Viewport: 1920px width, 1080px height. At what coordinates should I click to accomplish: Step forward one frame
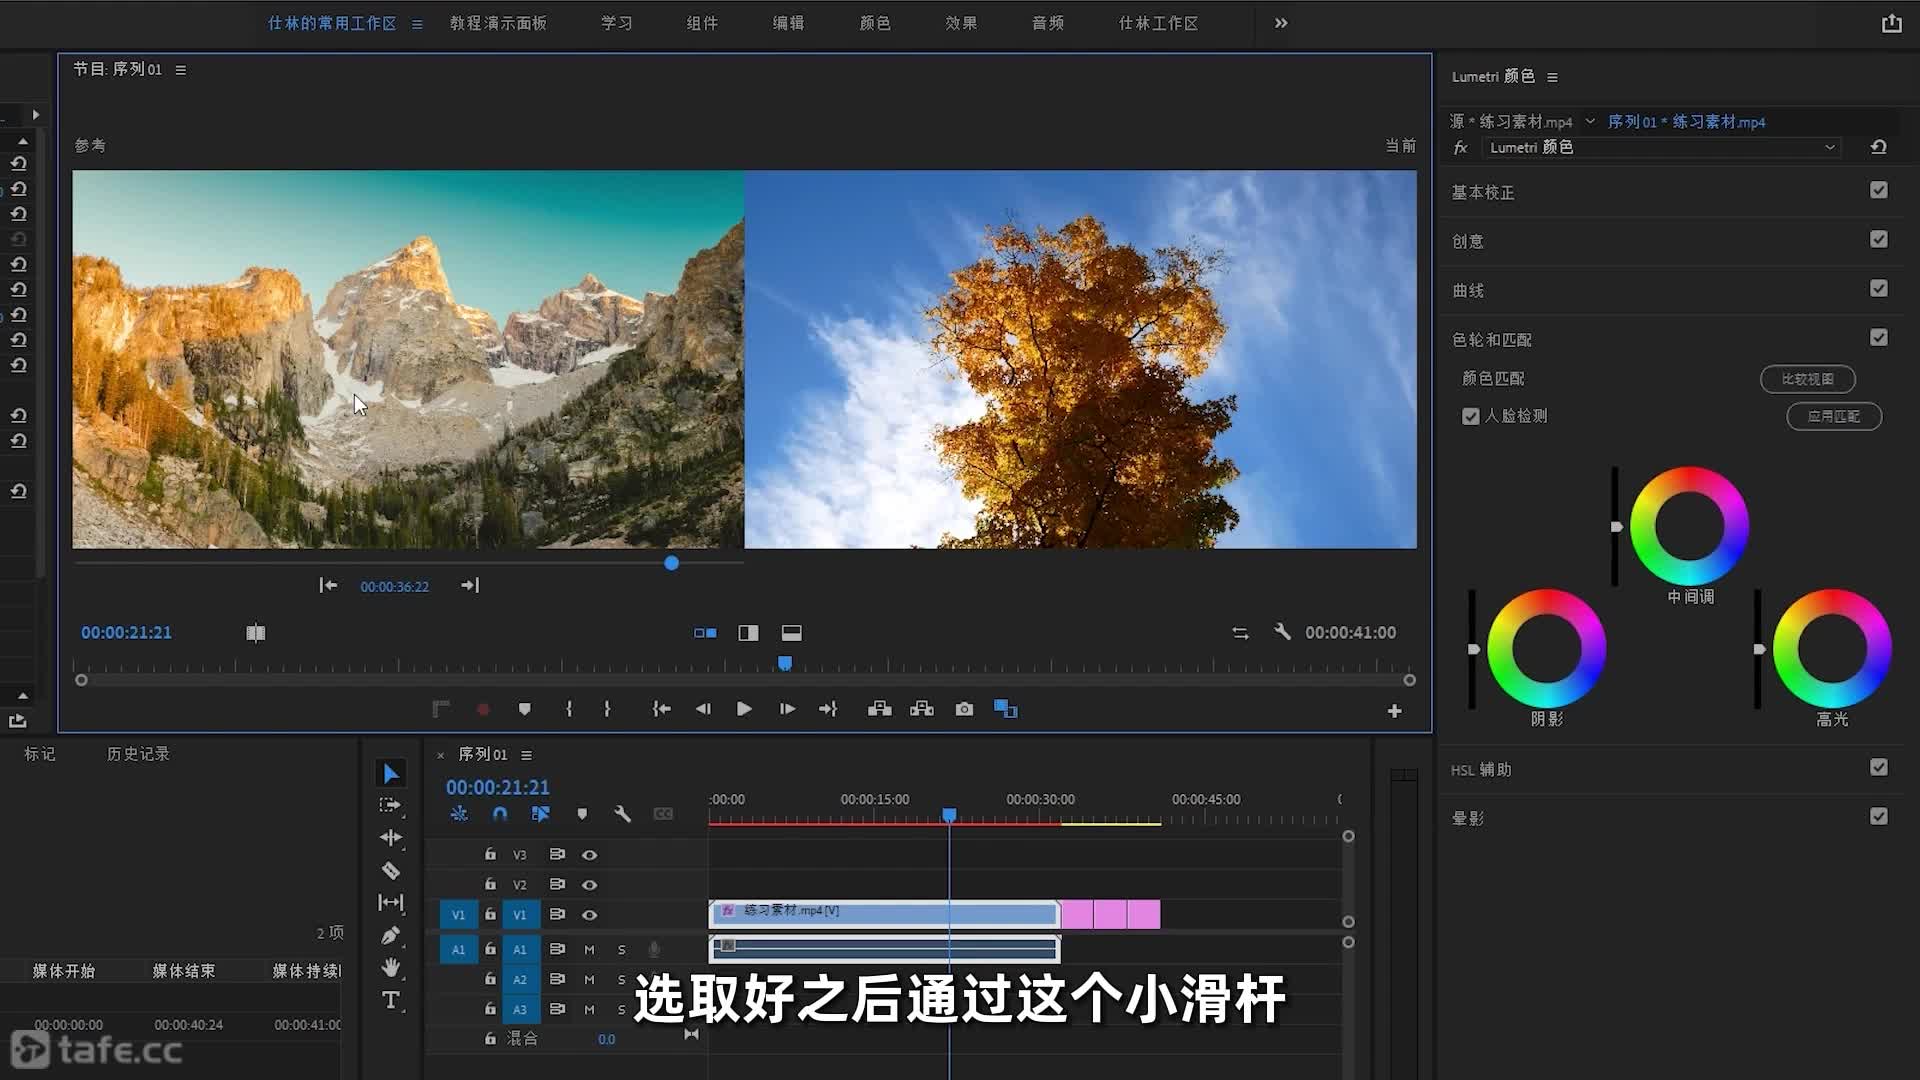coord(787,709)
